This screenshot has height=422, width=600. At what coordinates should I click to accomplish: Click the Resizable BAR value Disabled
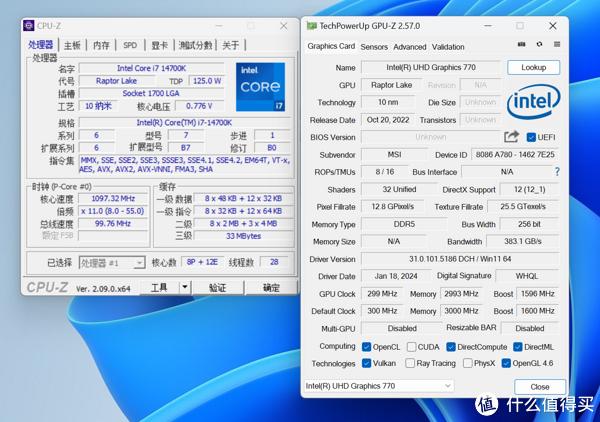[530, 328]
